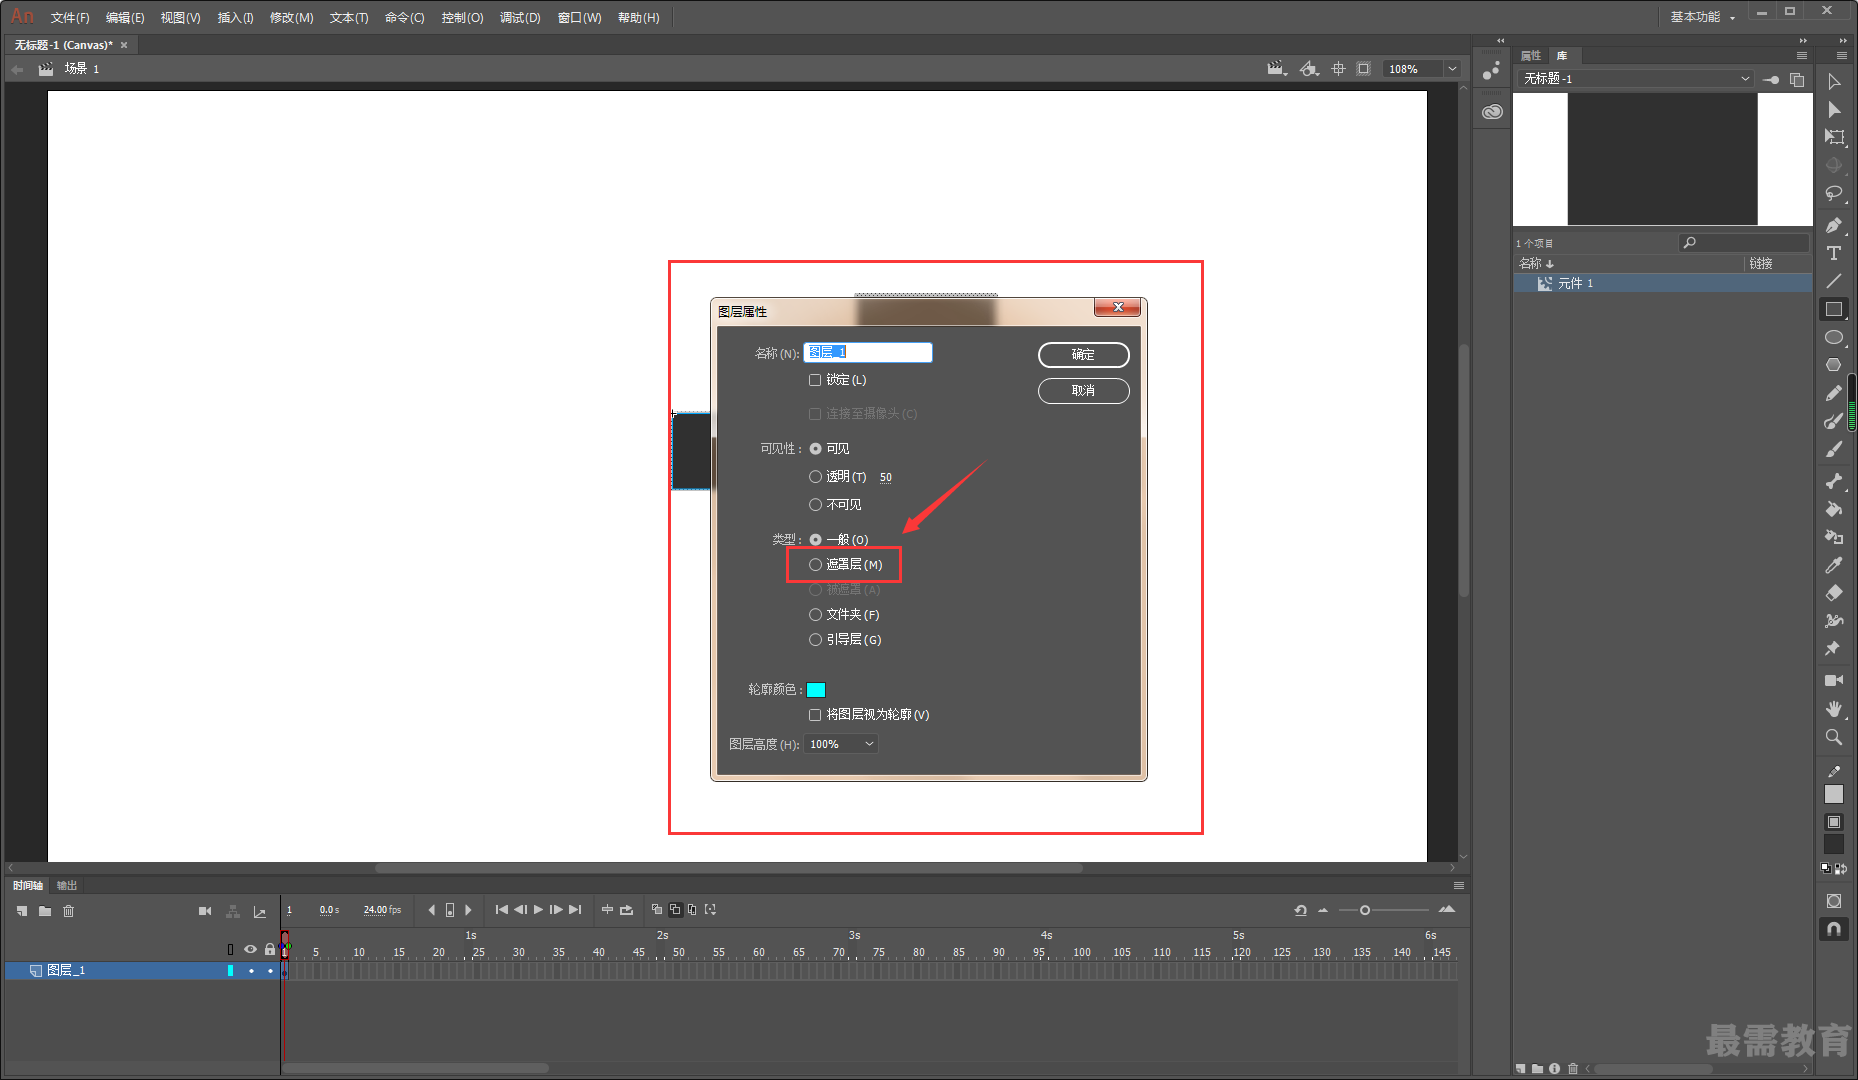Select the Eyedropper tool

(1833, 565)
